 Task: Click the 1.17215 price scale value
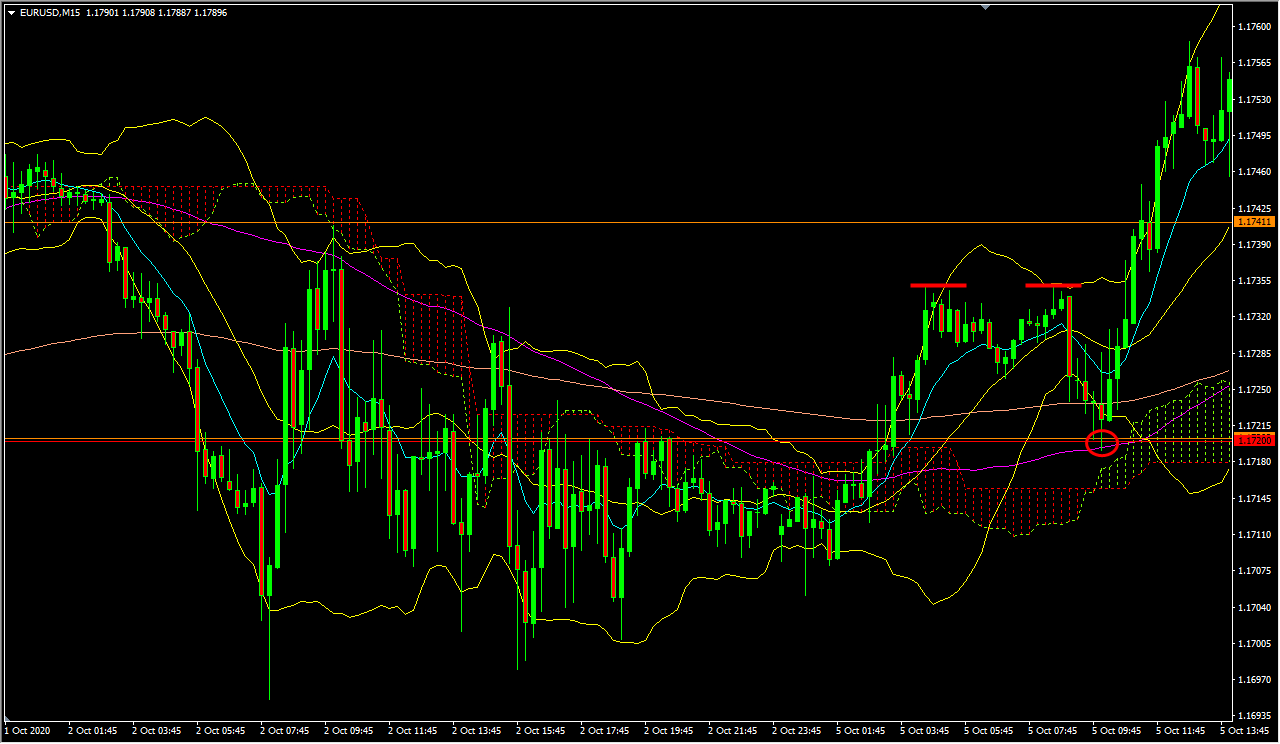pyautogui.click(x=1254, y=425)
